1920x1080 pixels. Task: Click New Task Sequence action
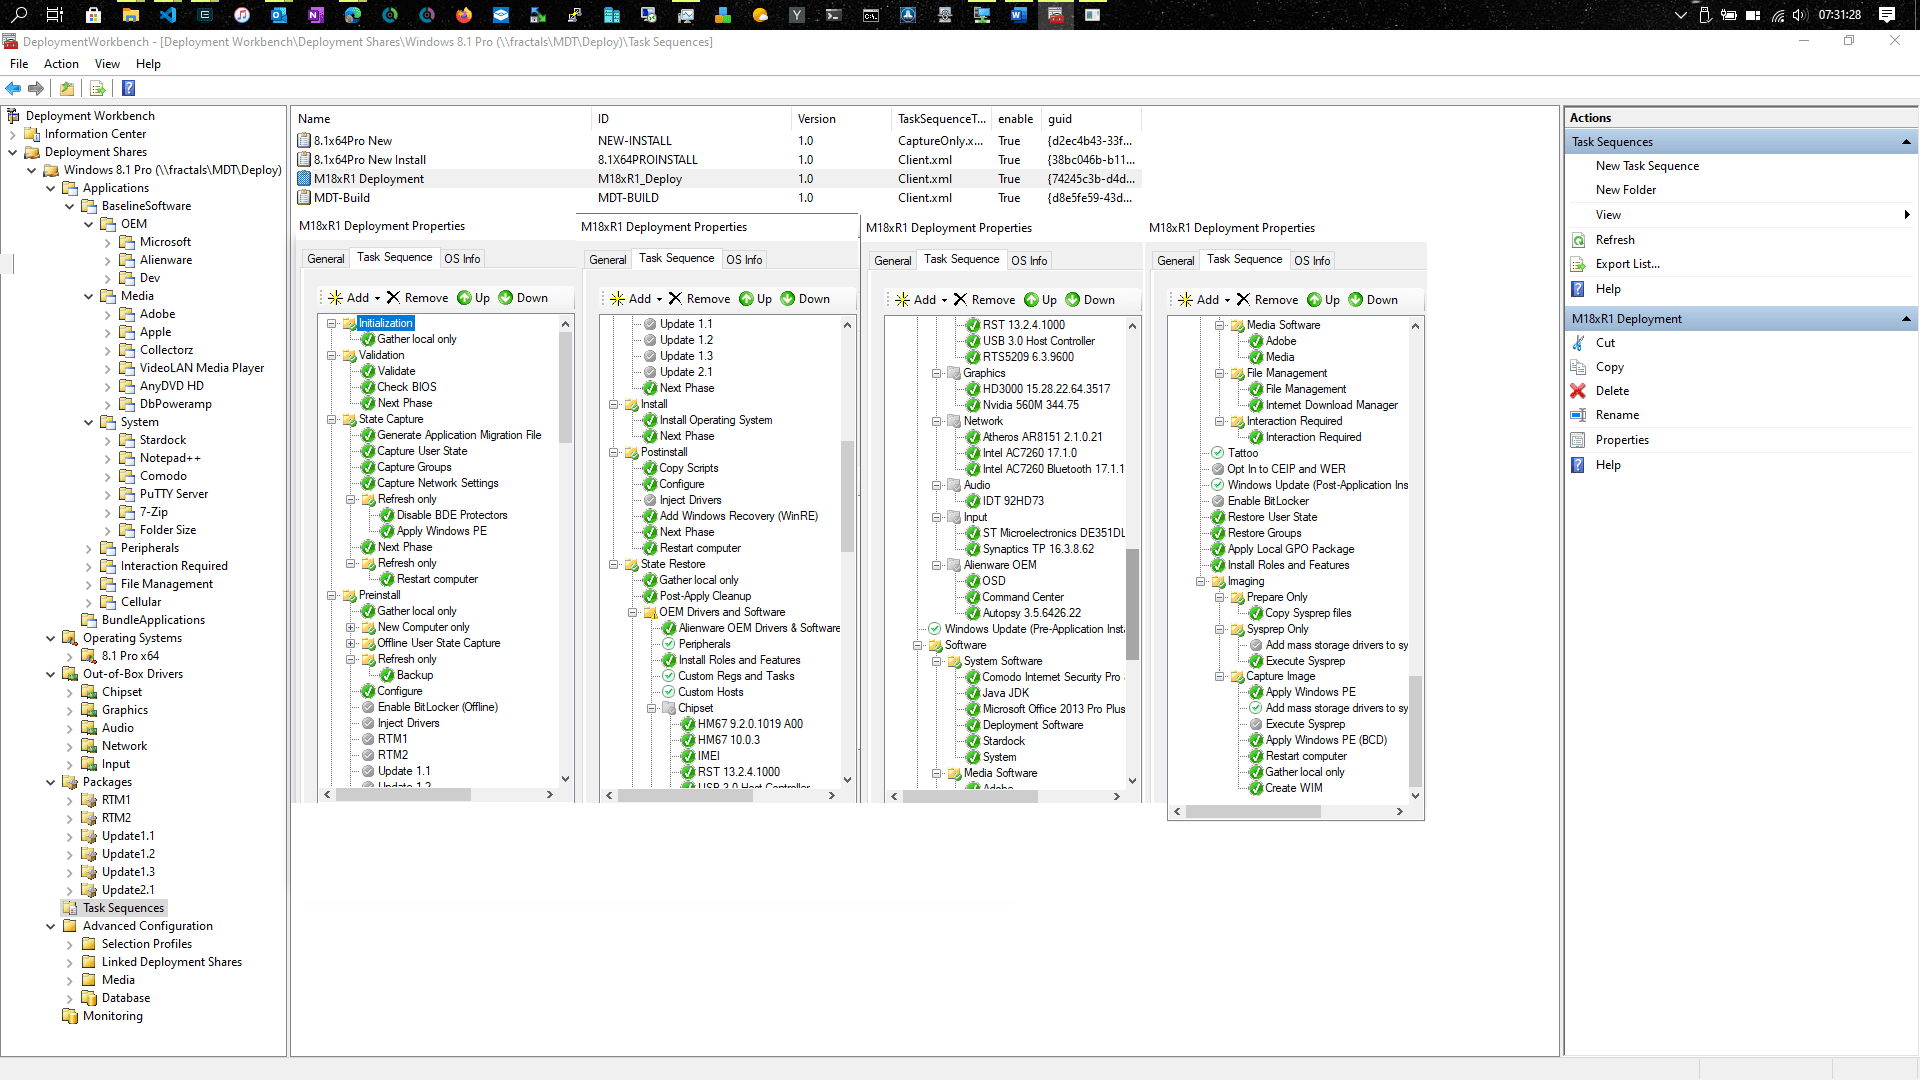point(1647,166)
